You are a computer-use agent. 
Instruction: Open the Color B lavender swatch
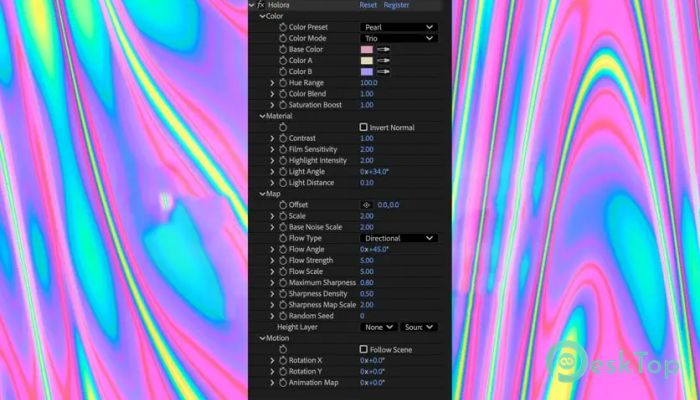coord(367,72)
